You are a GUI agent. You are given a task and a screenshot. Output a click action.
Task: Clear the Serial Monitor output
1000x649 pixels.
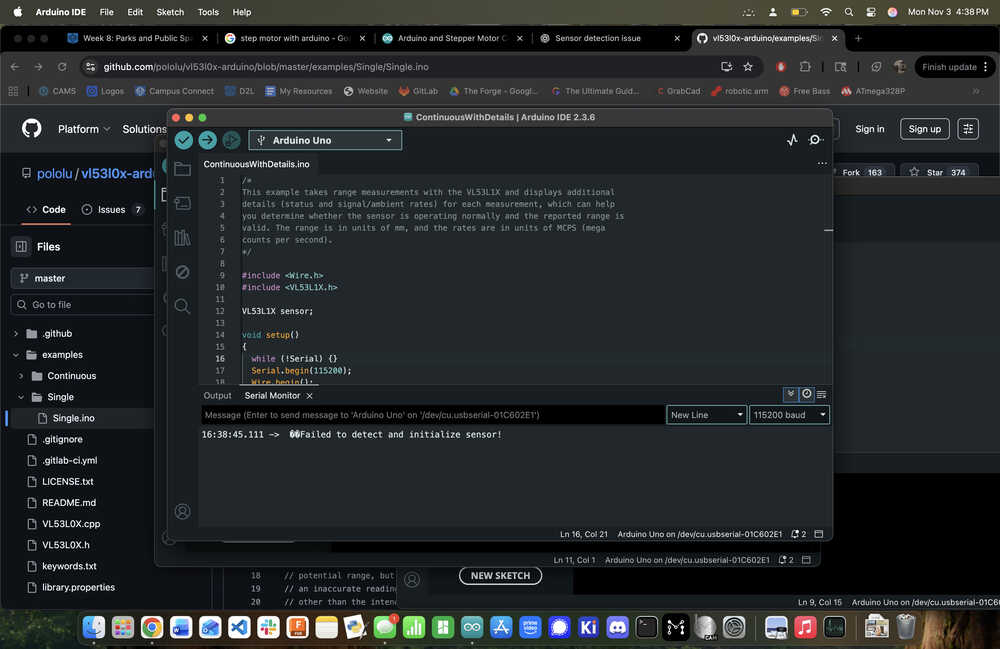(x=822, y=394)
